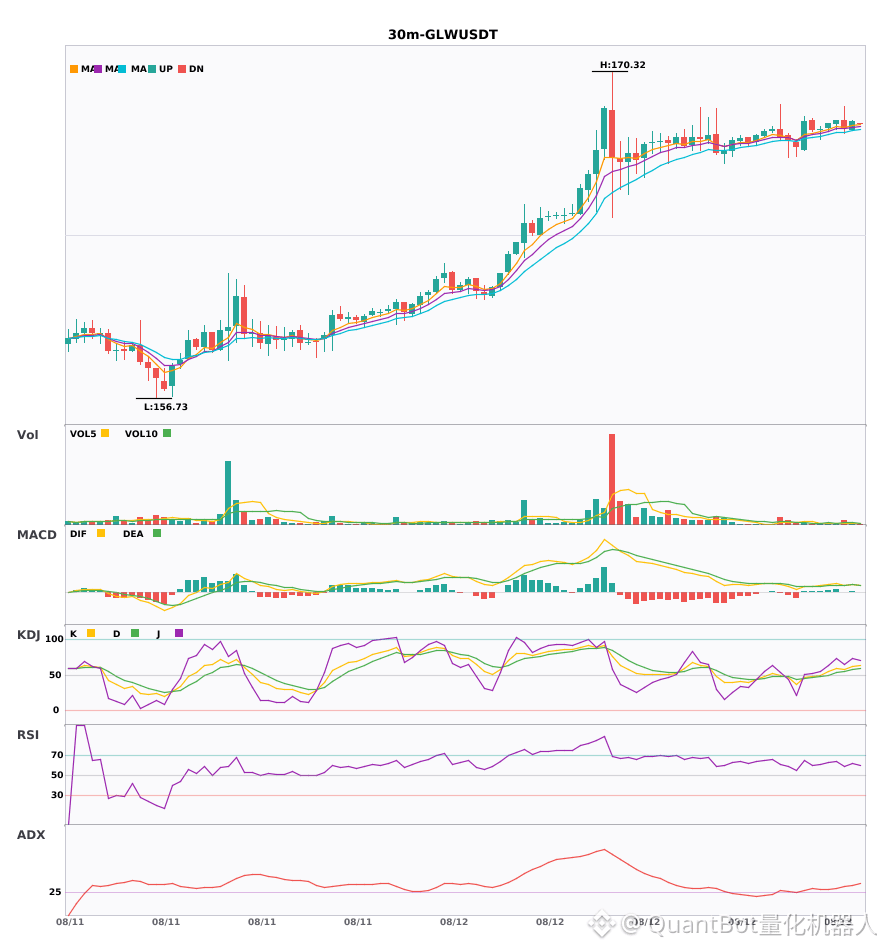The width and height of the screenshot is (885, 950).
Task: Click the L:156.73 low price label
Action: click(x=165, y=407)
